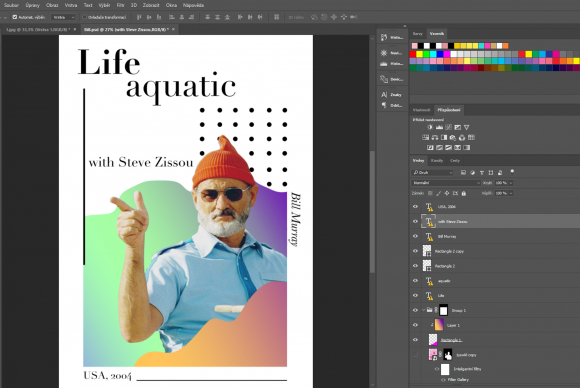
Task: Switch to the first document tab
Action: [39, 29]
